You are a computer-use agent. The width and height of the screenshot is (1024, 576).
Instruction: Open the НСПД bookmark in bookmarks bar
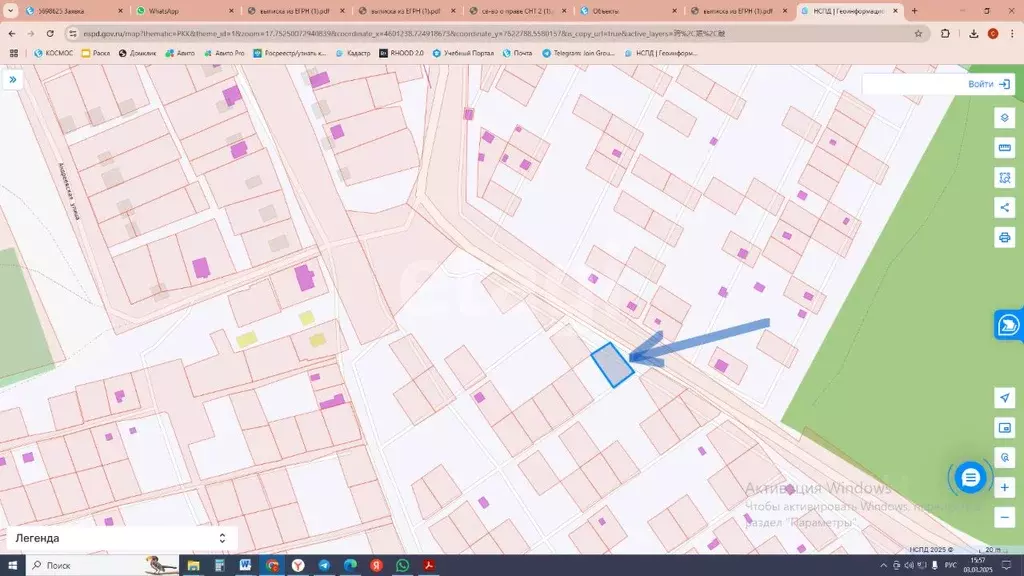pos(661,54)
